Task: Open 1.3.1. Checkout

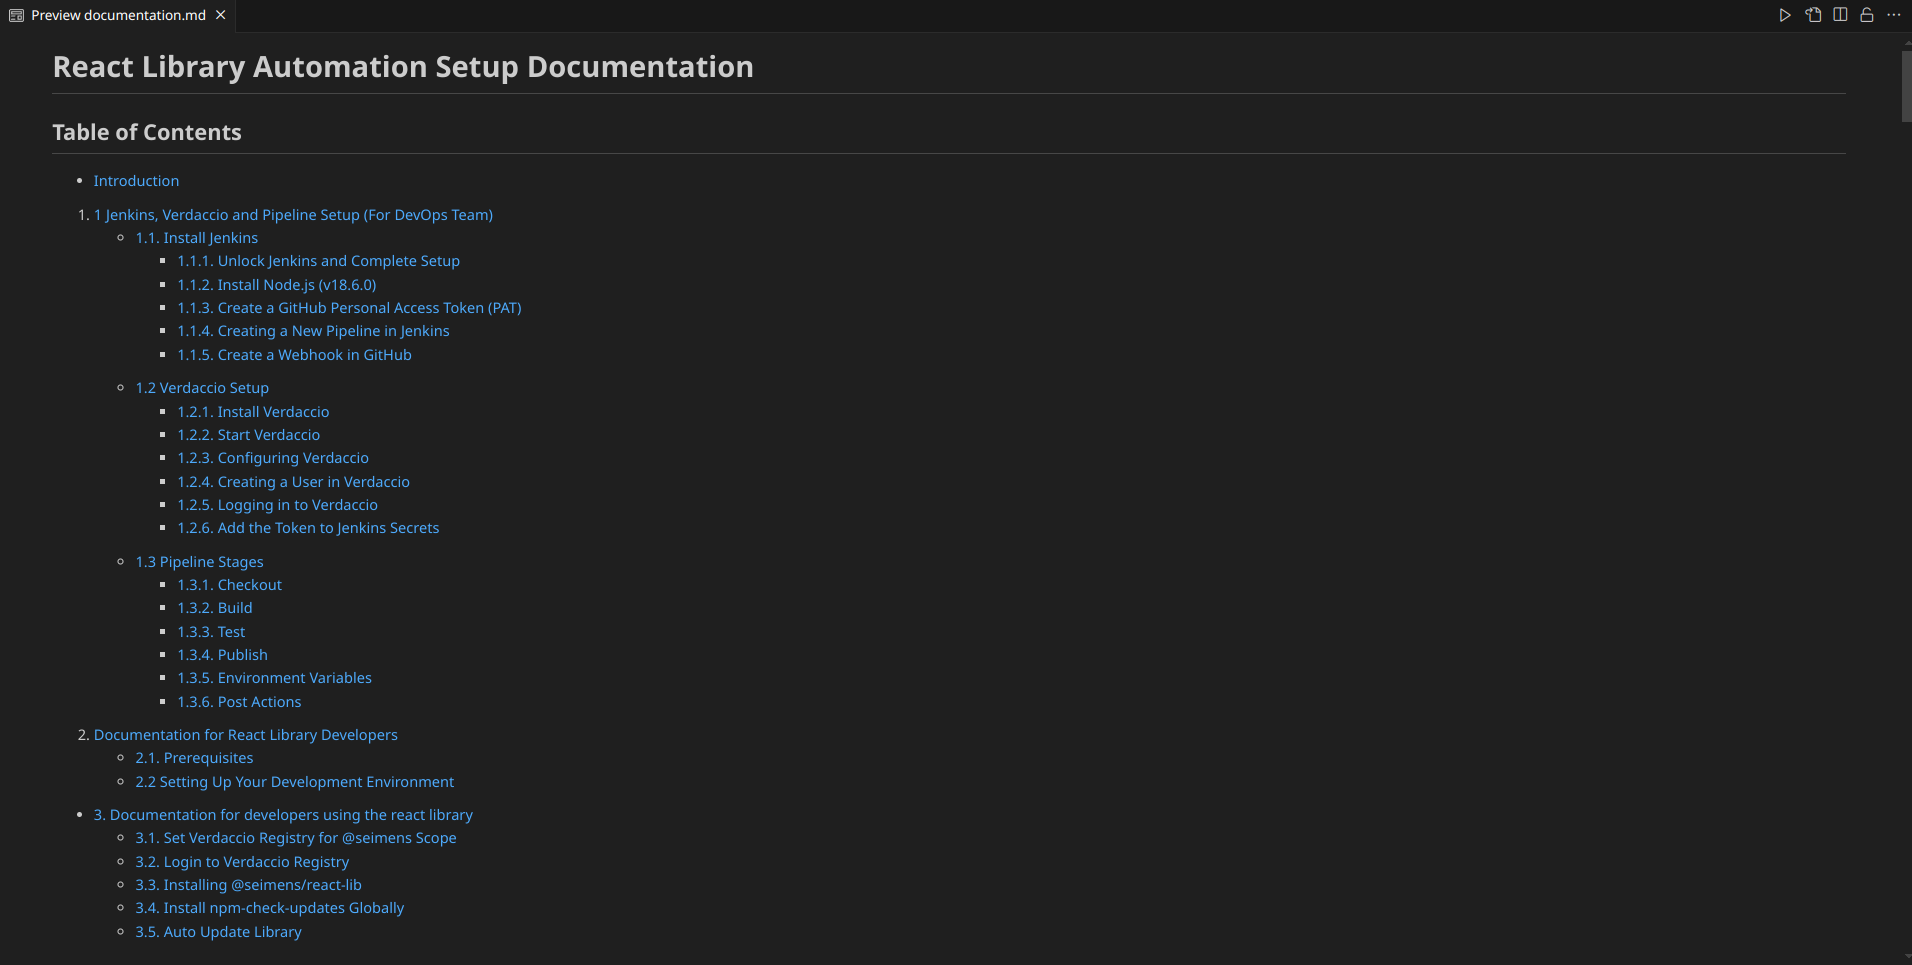Action: pos(230,585)
